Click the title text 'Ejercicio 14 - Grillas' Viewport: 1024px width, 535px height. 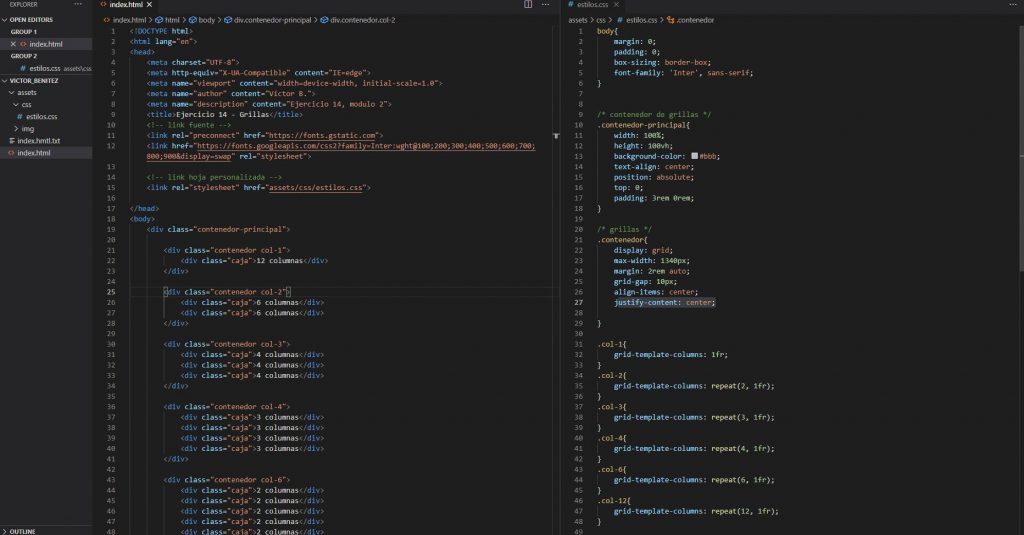click(223, 114)
